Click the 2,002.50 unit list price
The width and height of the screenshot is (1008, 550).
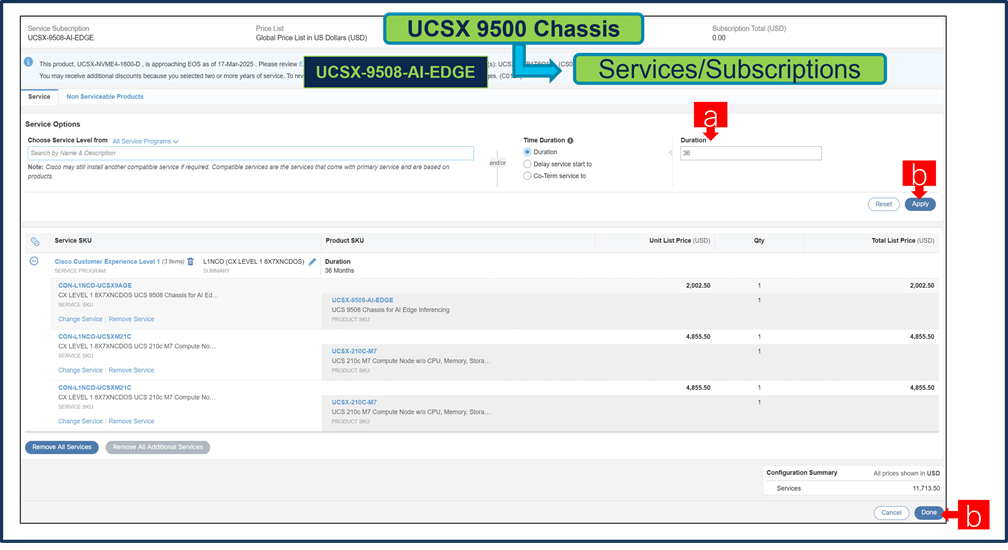698,285
